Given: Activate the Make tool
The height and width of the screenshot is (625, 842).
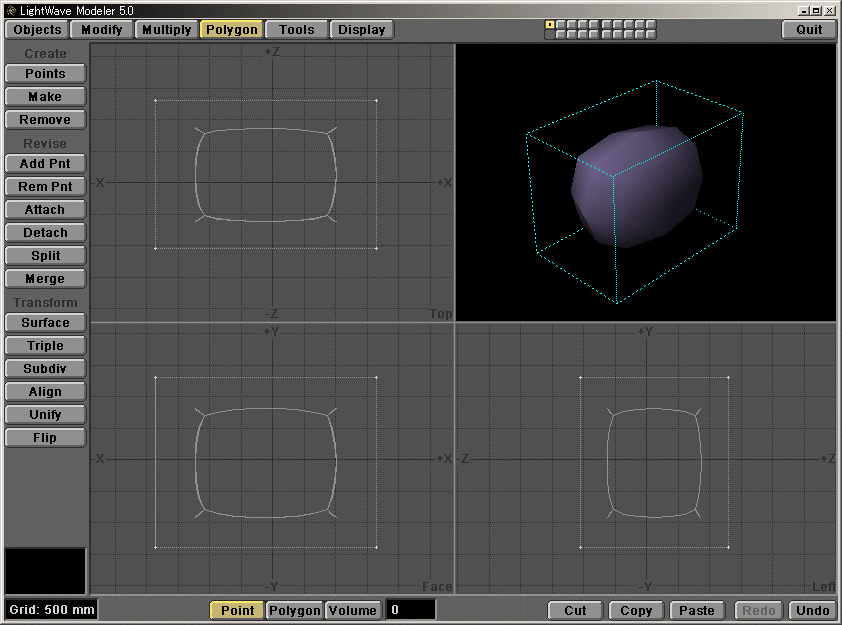Looking at the screenshot, I should pyautogui.click(x=44, y=96).
